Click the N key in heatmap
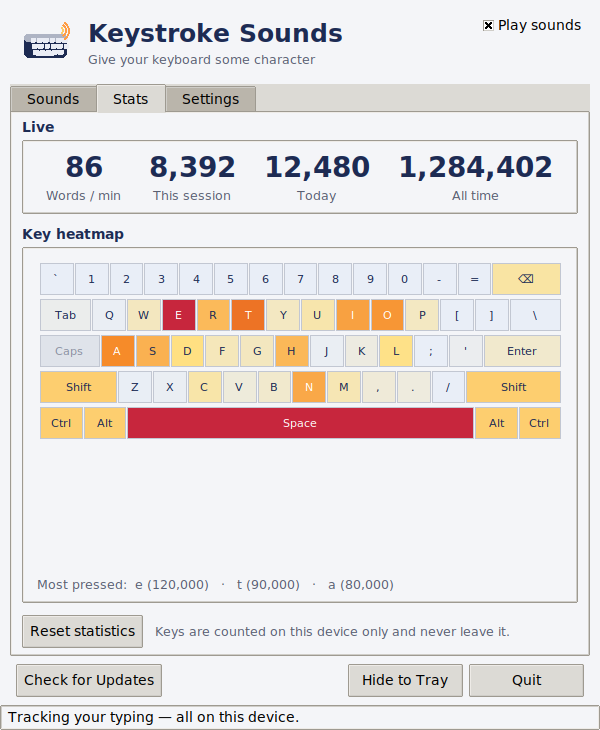Screen dimensions: 600x730 309,387
